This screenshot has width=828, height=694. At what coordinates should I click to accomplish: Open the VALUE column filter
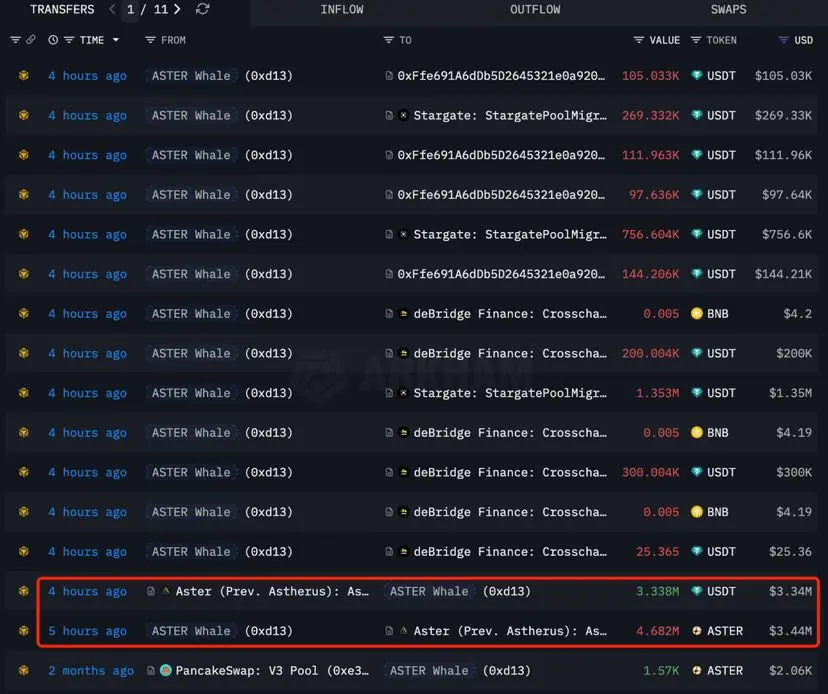tap(639, 40)
